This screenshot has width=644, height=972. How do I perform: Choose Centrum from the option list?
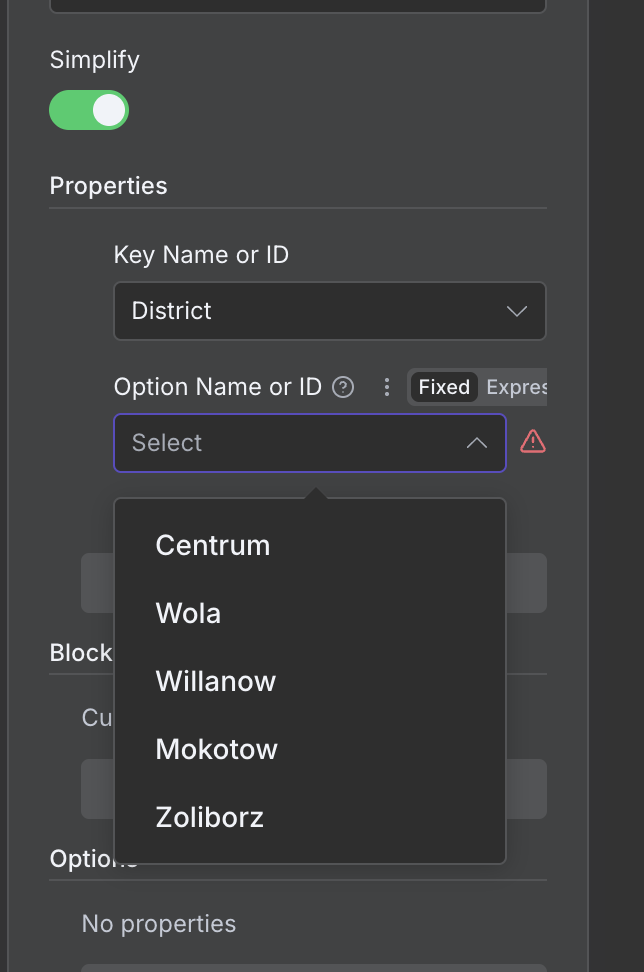[x=213, y=545]
